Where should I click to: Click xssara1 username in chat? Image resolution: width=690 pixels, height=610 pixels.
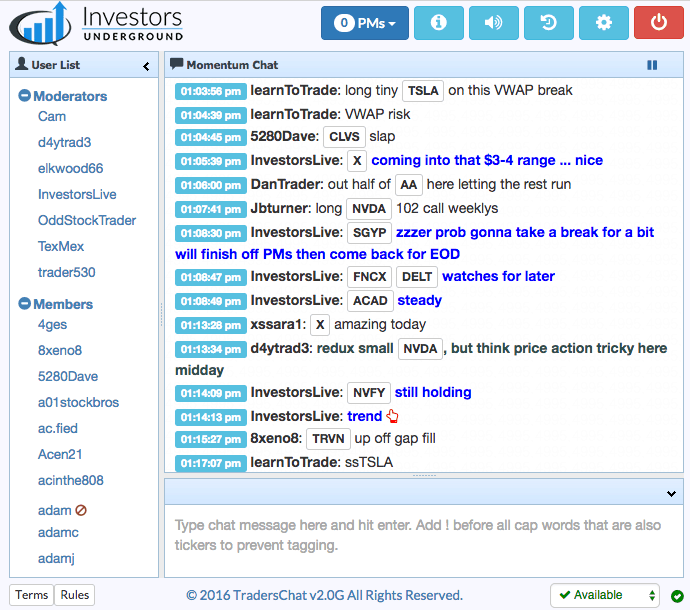pos(278,325)
